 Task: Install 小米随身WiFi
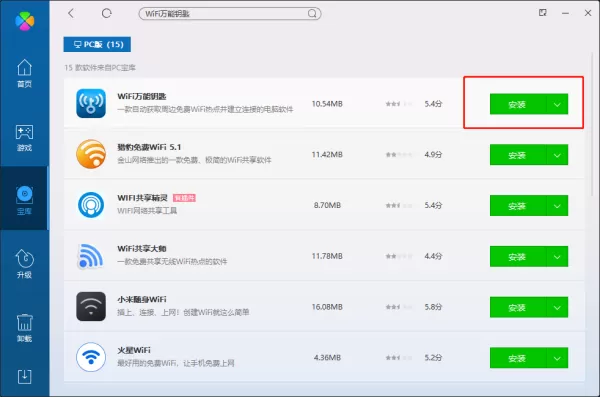(518, 307)
